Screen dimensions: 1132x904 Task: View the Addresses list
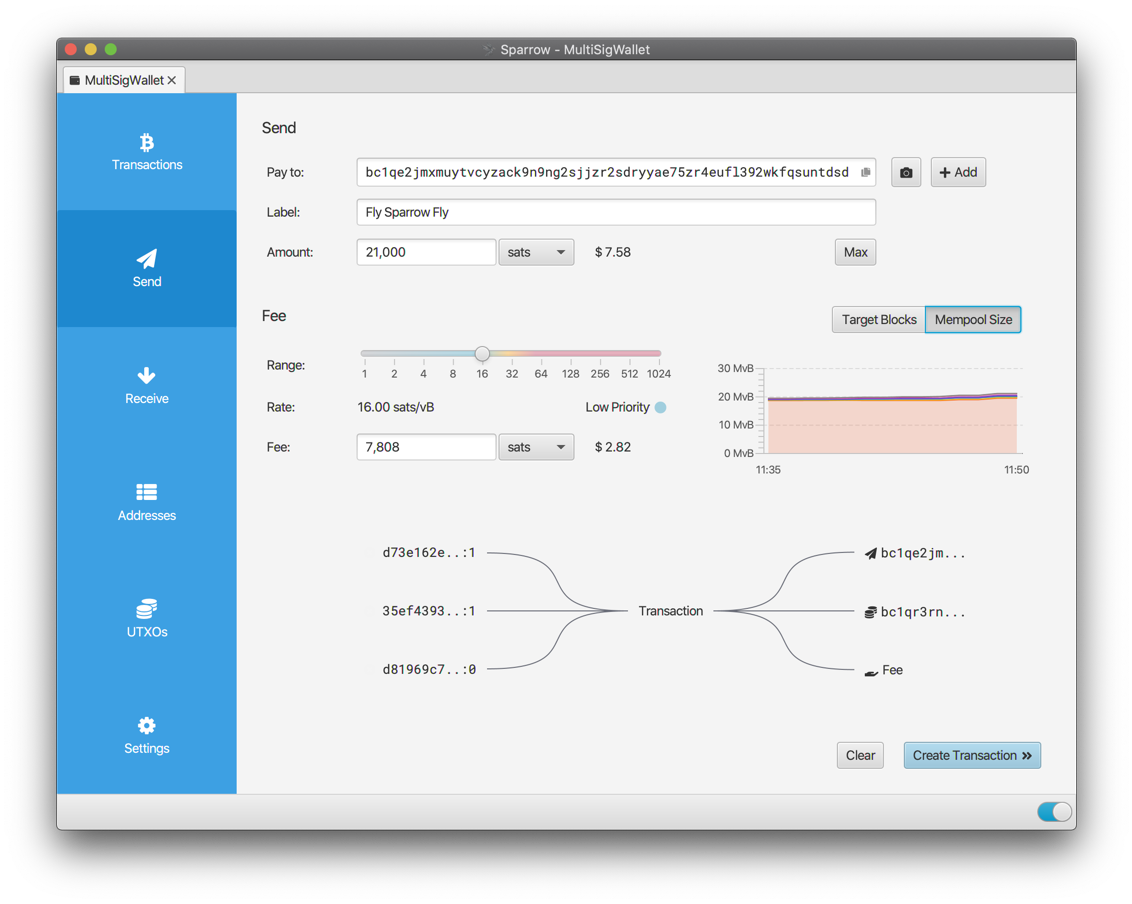click(x=146, y=503)
